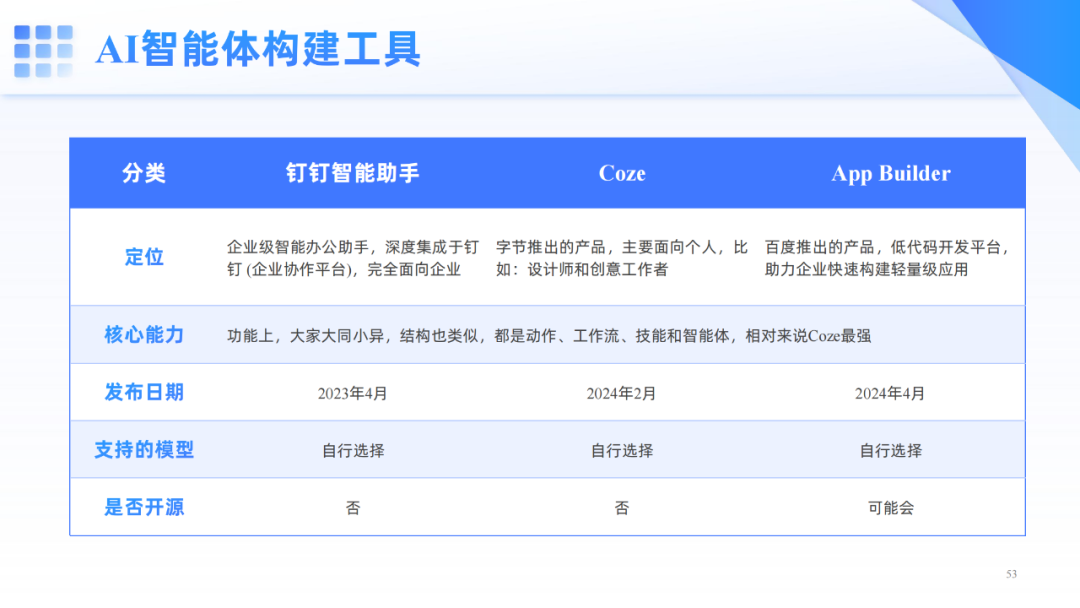Click 自行选择 under 钉钉智能助手

(x=353, y=450)
